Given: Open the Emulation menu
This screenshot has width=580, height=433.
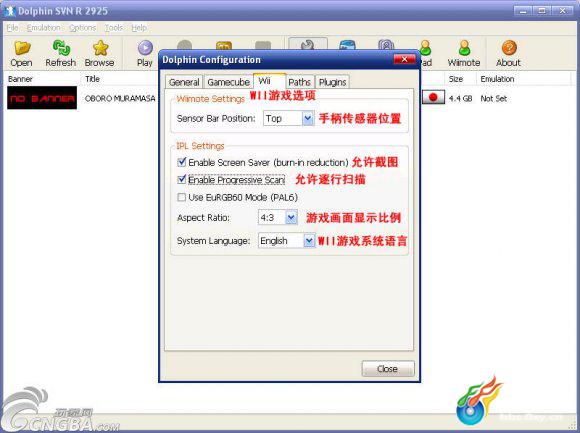Looking at the screenshot, I should coord(44,28).
